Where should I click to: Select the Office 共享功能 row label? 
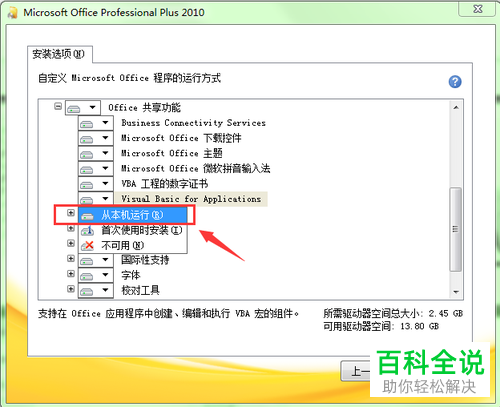[x=145, y=108]
